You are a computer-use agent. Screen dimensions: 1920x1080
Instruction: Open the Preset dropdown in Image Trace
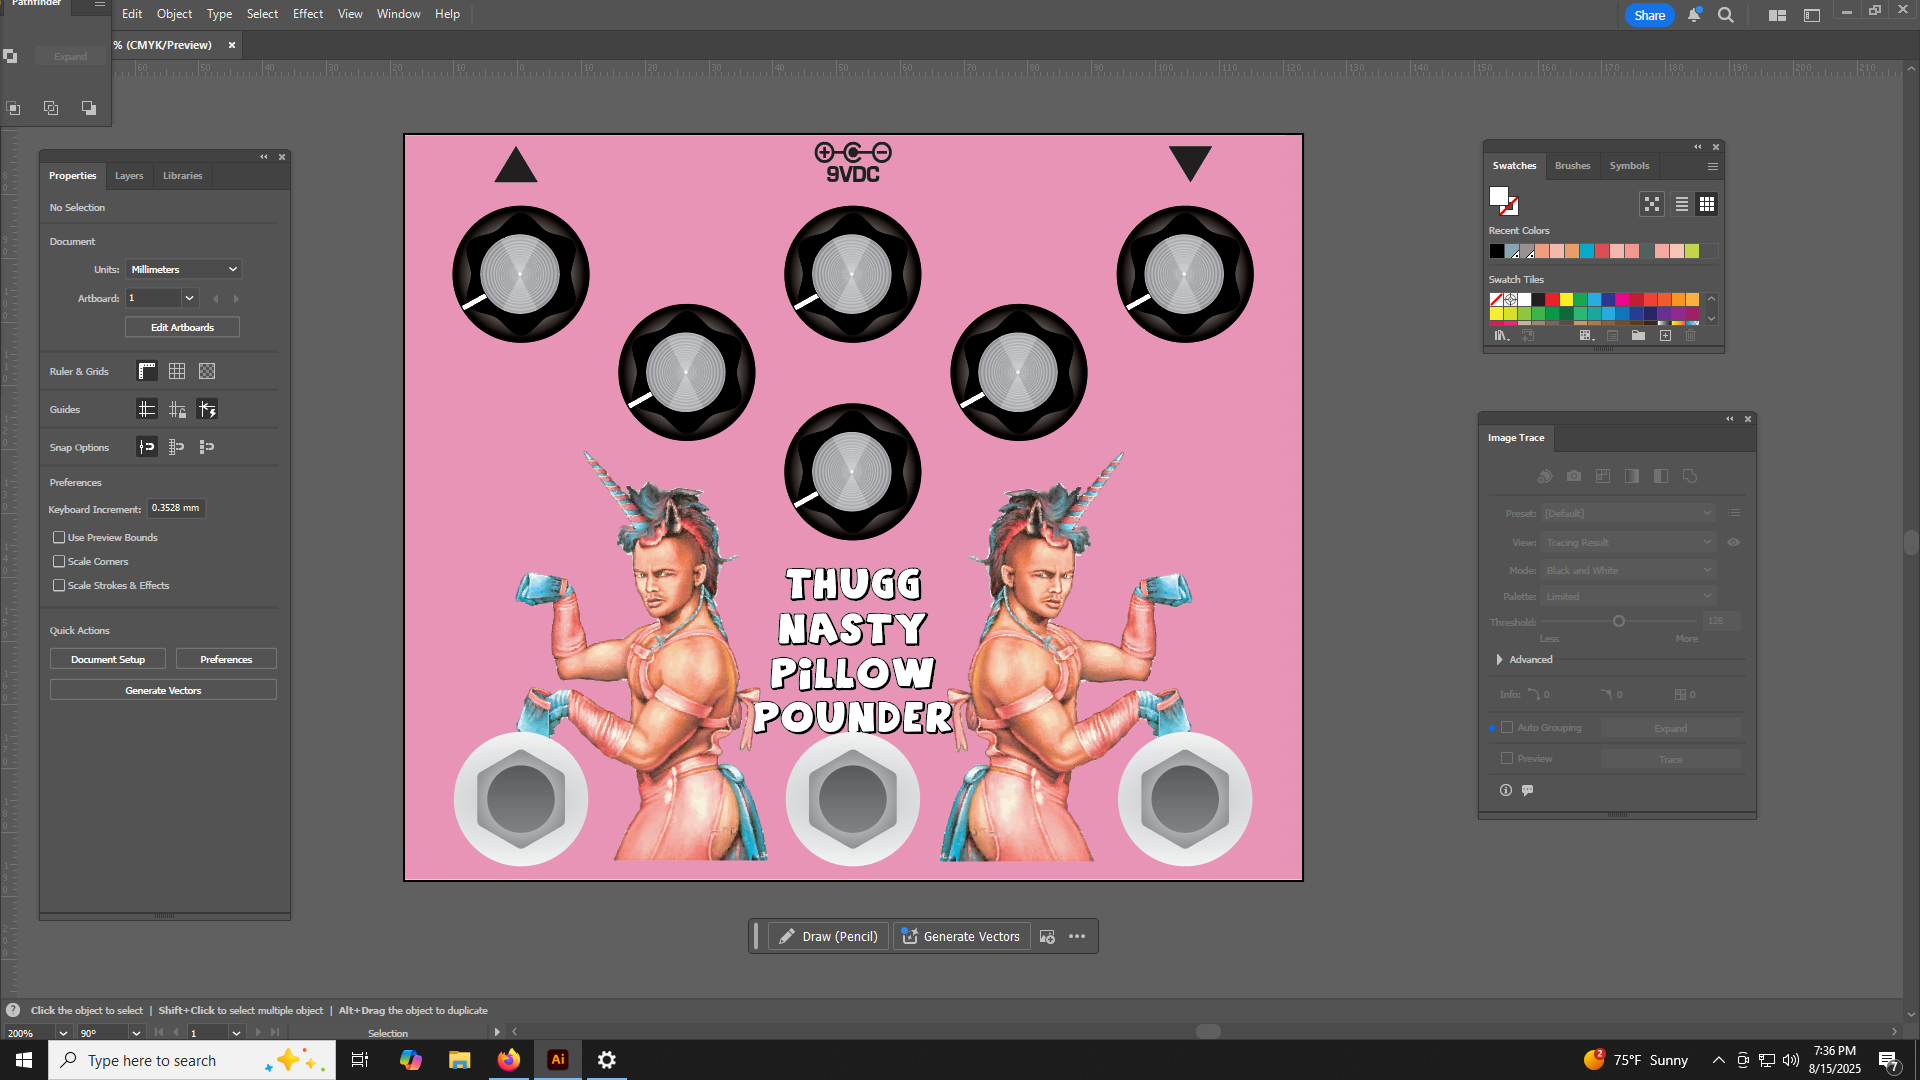coord(1628,513)
